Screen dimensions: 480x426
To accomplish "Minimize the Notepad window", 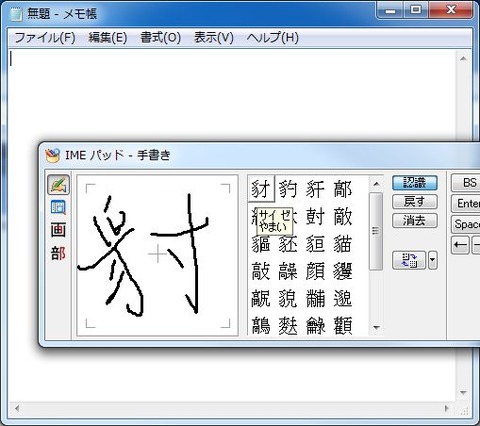I will [391, 10].
